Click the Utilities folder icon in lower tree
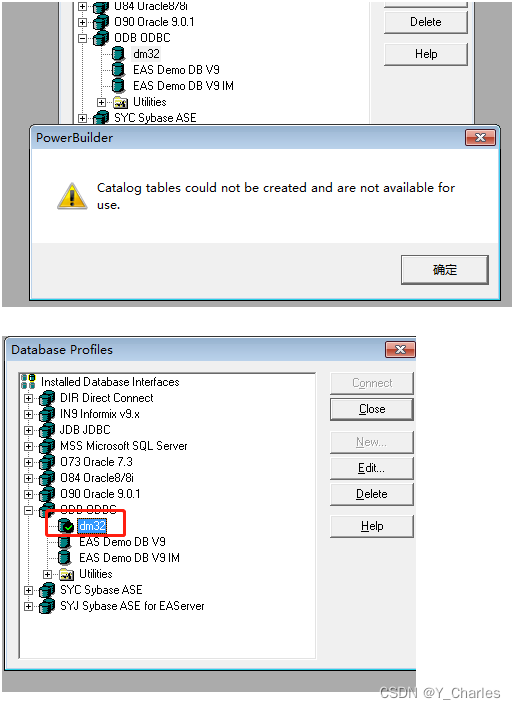 66,574
